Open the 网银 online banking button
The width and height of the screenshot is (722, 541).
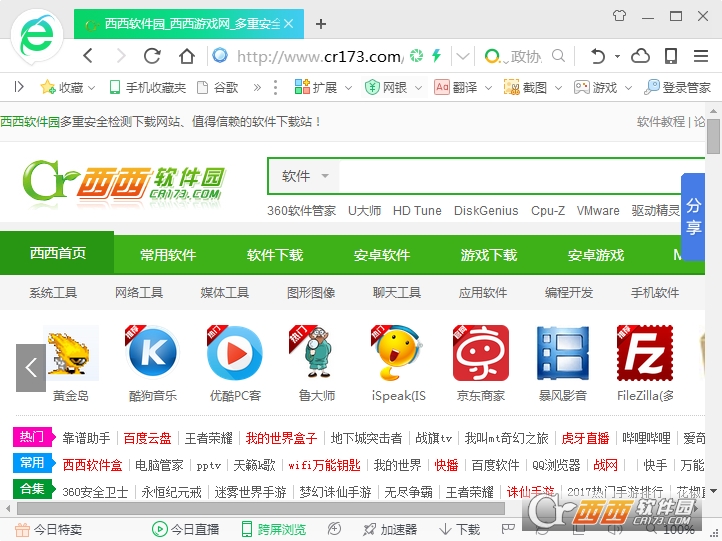(x=386, y=87)
